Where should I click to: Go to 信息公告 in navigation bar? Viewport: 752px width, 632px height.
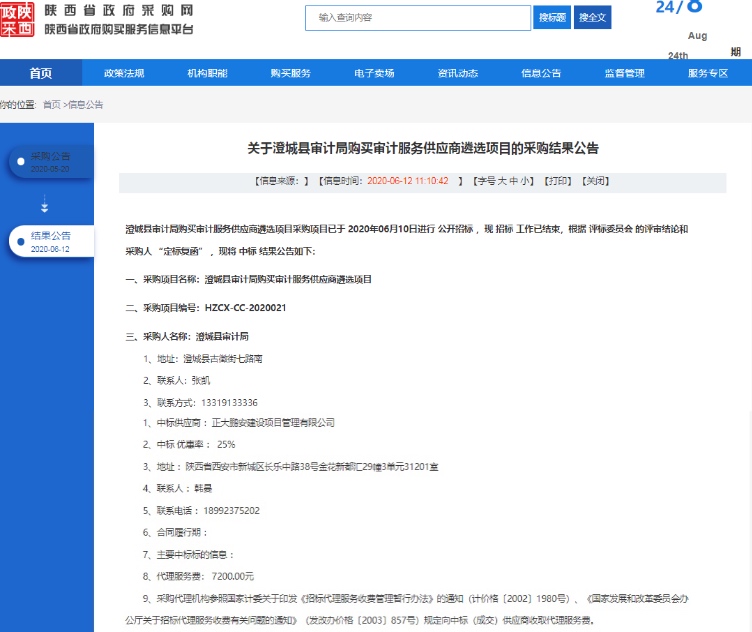pyautogui.click(x=541, y=73)
